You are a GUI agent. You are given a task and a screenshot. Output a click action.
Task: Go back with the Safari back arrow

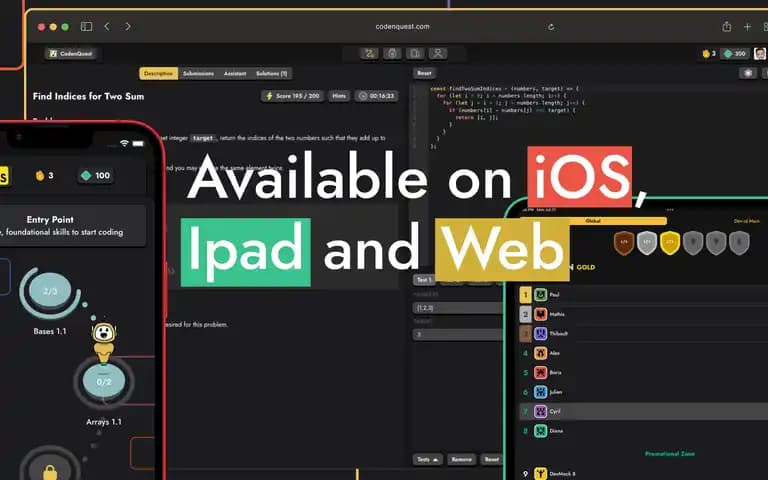tap(107, 26)
